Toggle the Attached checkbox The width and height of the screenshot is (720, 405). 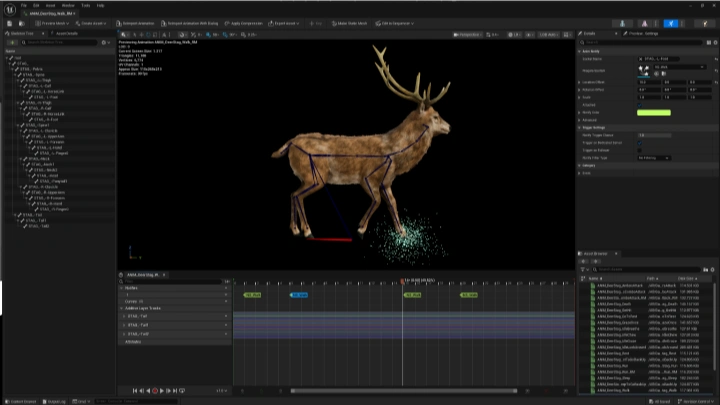pyautogui.click(x=640, y=105)
